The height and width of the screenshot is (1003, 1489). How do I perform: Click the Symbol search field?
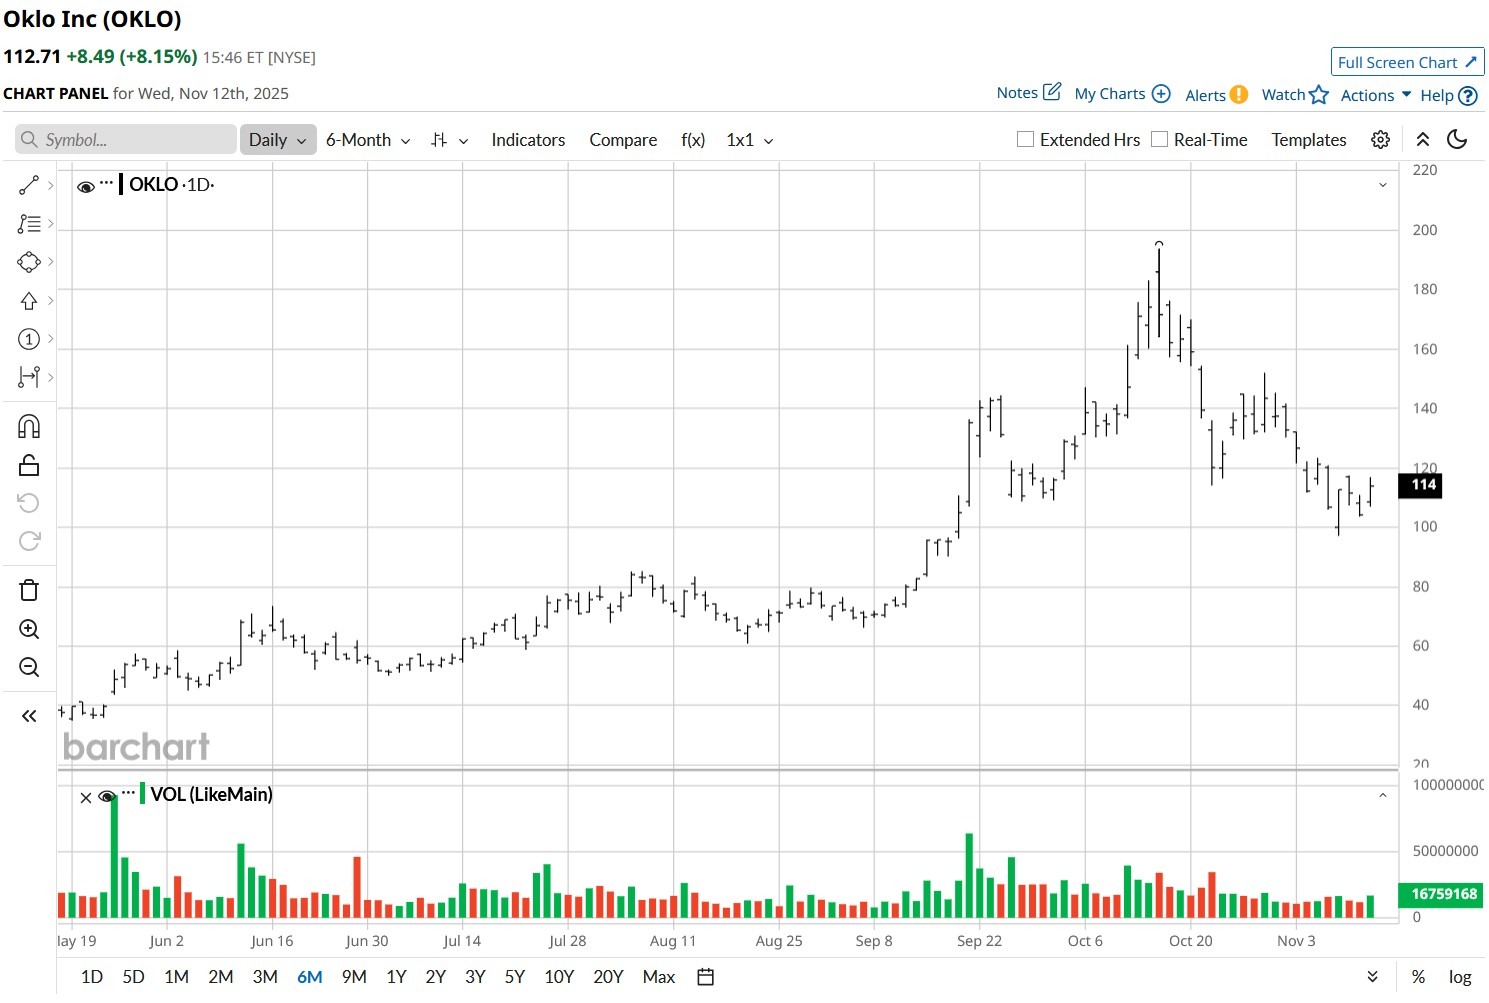[x=126, y=140]
